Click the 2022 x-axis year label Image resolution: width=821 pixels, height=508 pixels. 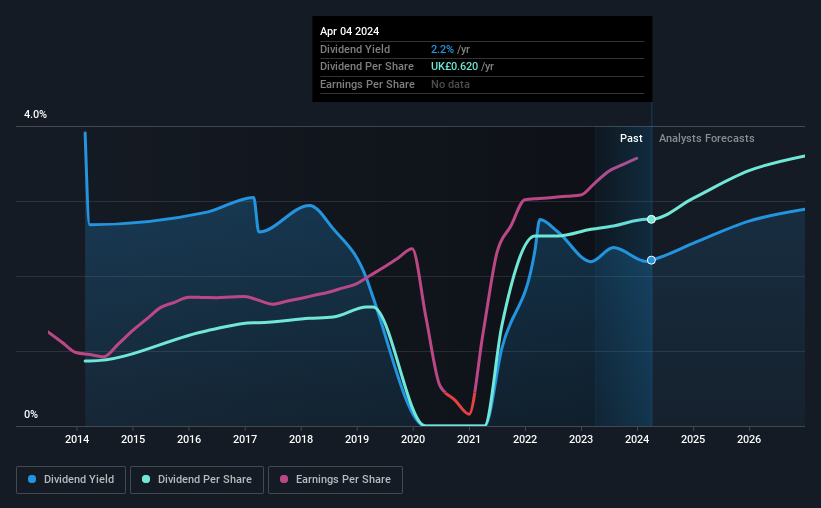(525, 439)
